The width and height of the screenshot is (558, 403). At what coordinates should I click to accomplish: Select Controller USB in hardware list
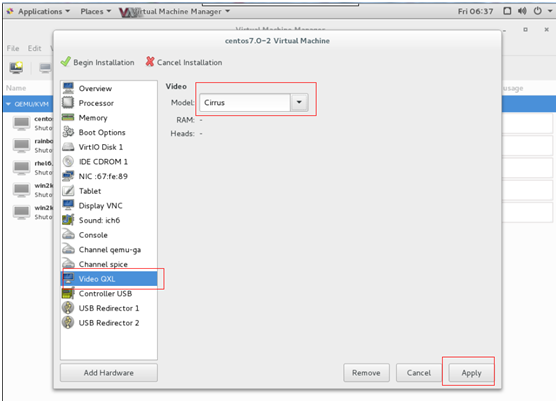pyautogui.click(x=109, y=293)
